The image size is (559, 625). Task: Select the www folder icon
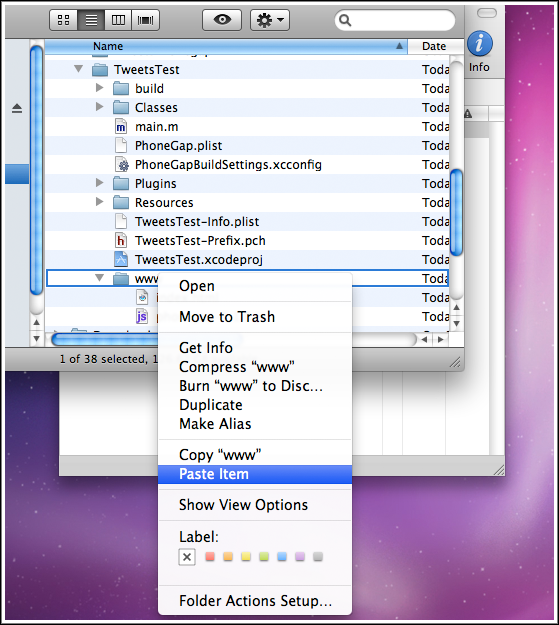click(x=121, y=279)
